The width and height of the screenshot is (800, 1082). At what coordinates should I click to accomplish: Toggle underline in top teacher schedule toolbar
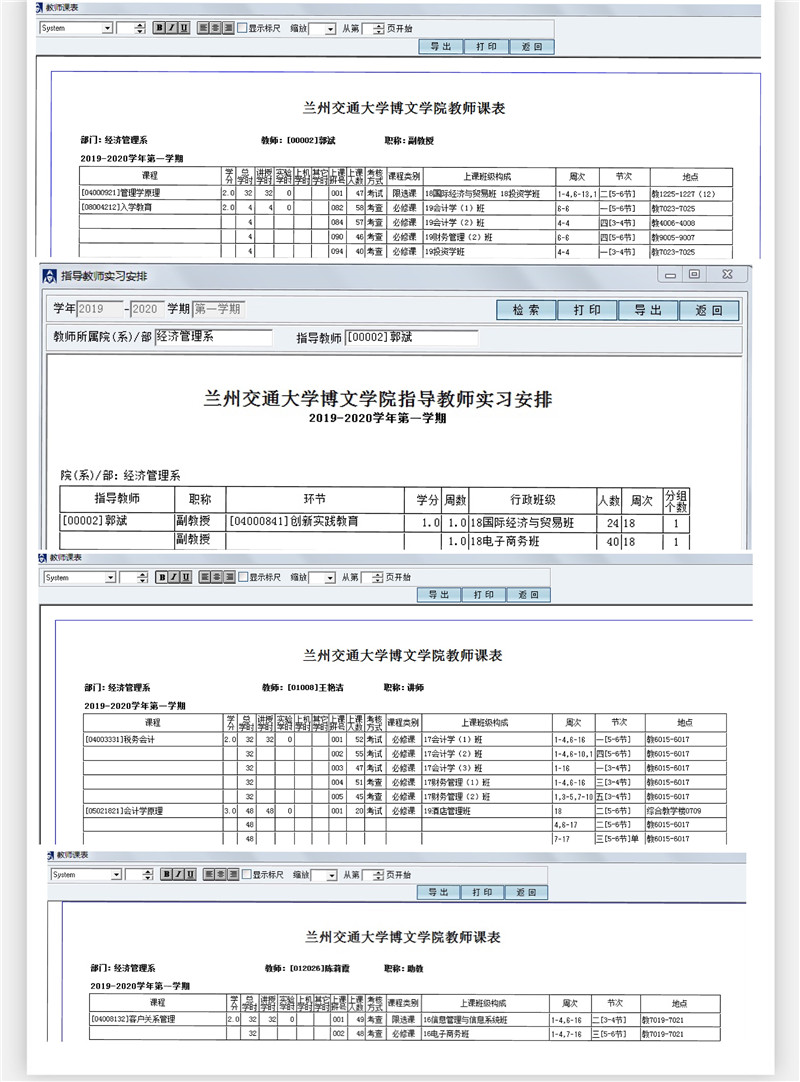tap(183, 28)
